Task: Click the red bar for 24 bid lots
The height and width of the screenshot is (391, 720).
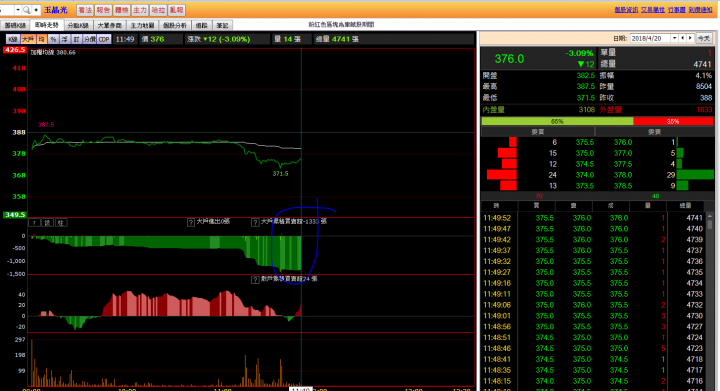Action: point(501,175)
